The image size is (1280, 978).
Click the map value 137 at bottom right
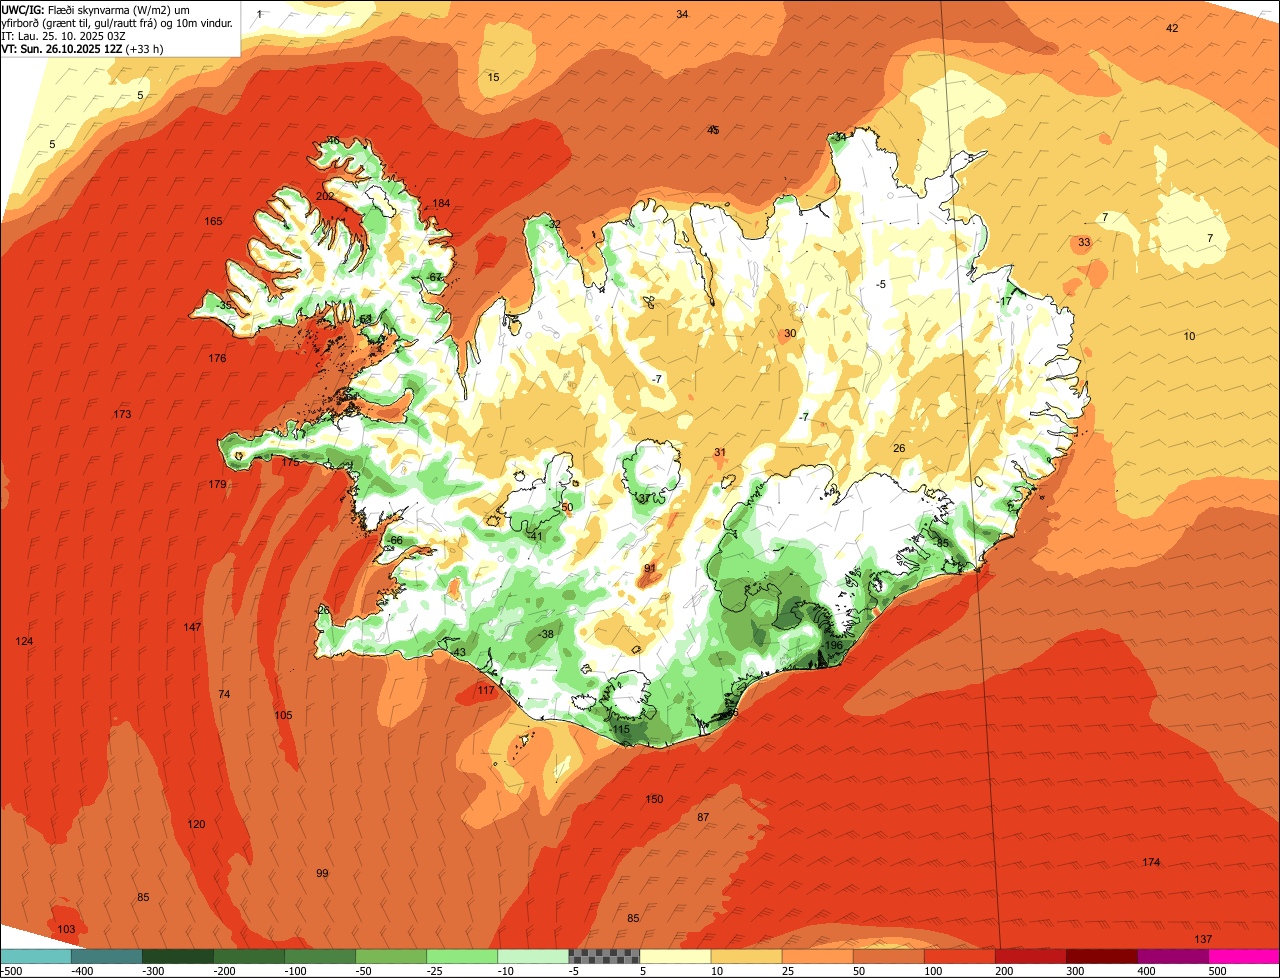tap(1203, 939)
